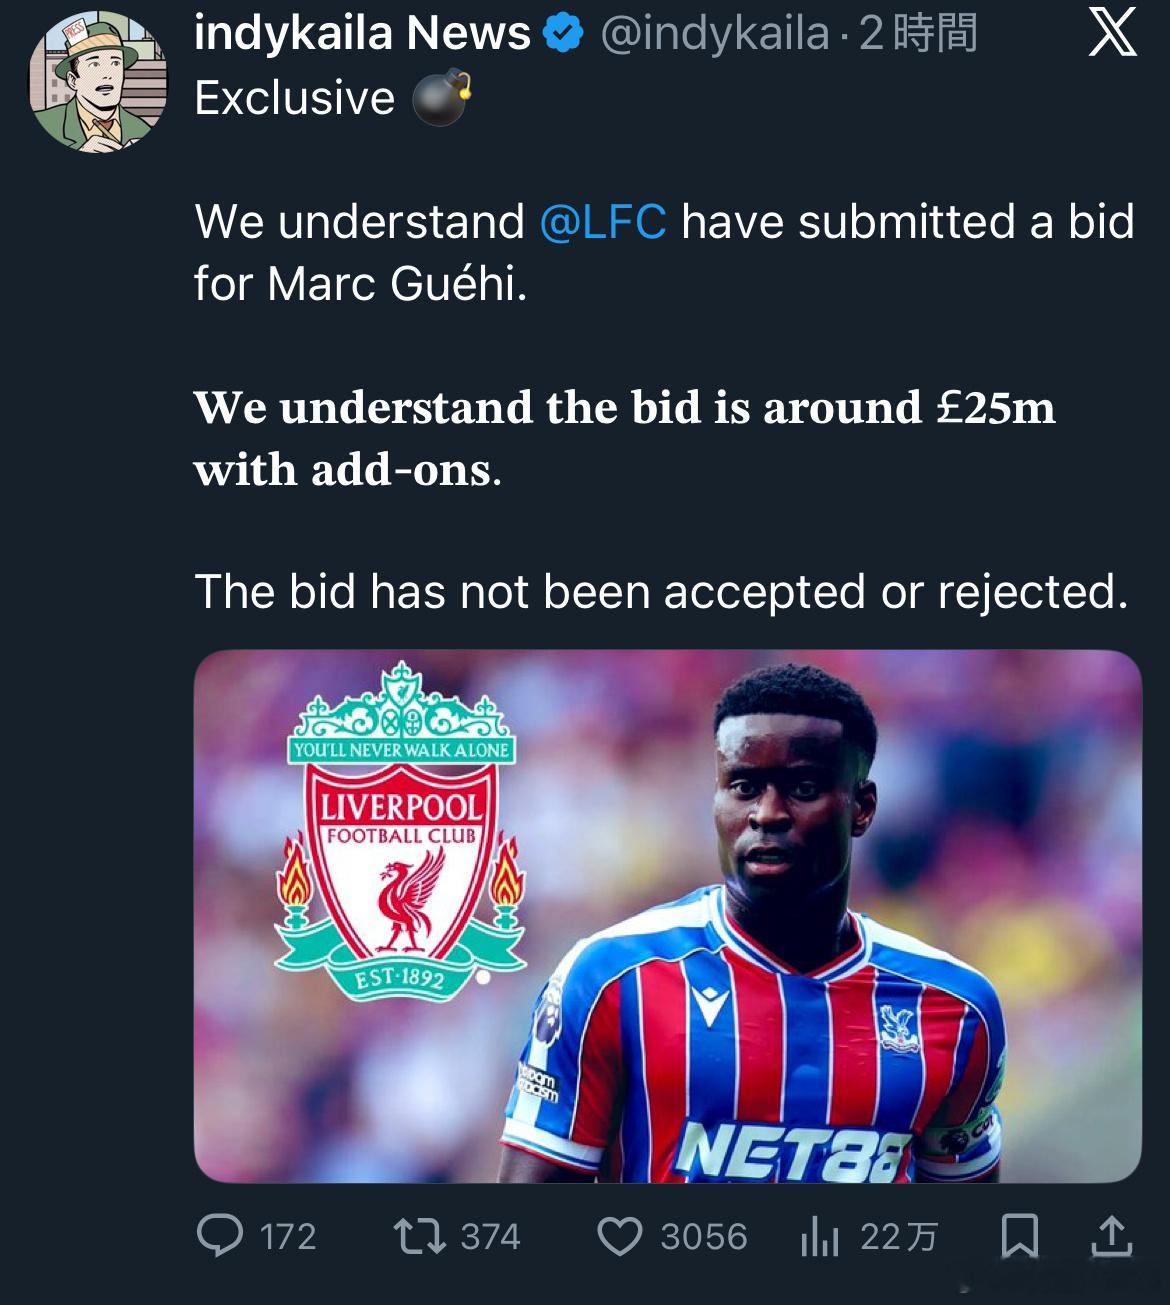Click the repost arrows icon

(x=419, y=1236)
